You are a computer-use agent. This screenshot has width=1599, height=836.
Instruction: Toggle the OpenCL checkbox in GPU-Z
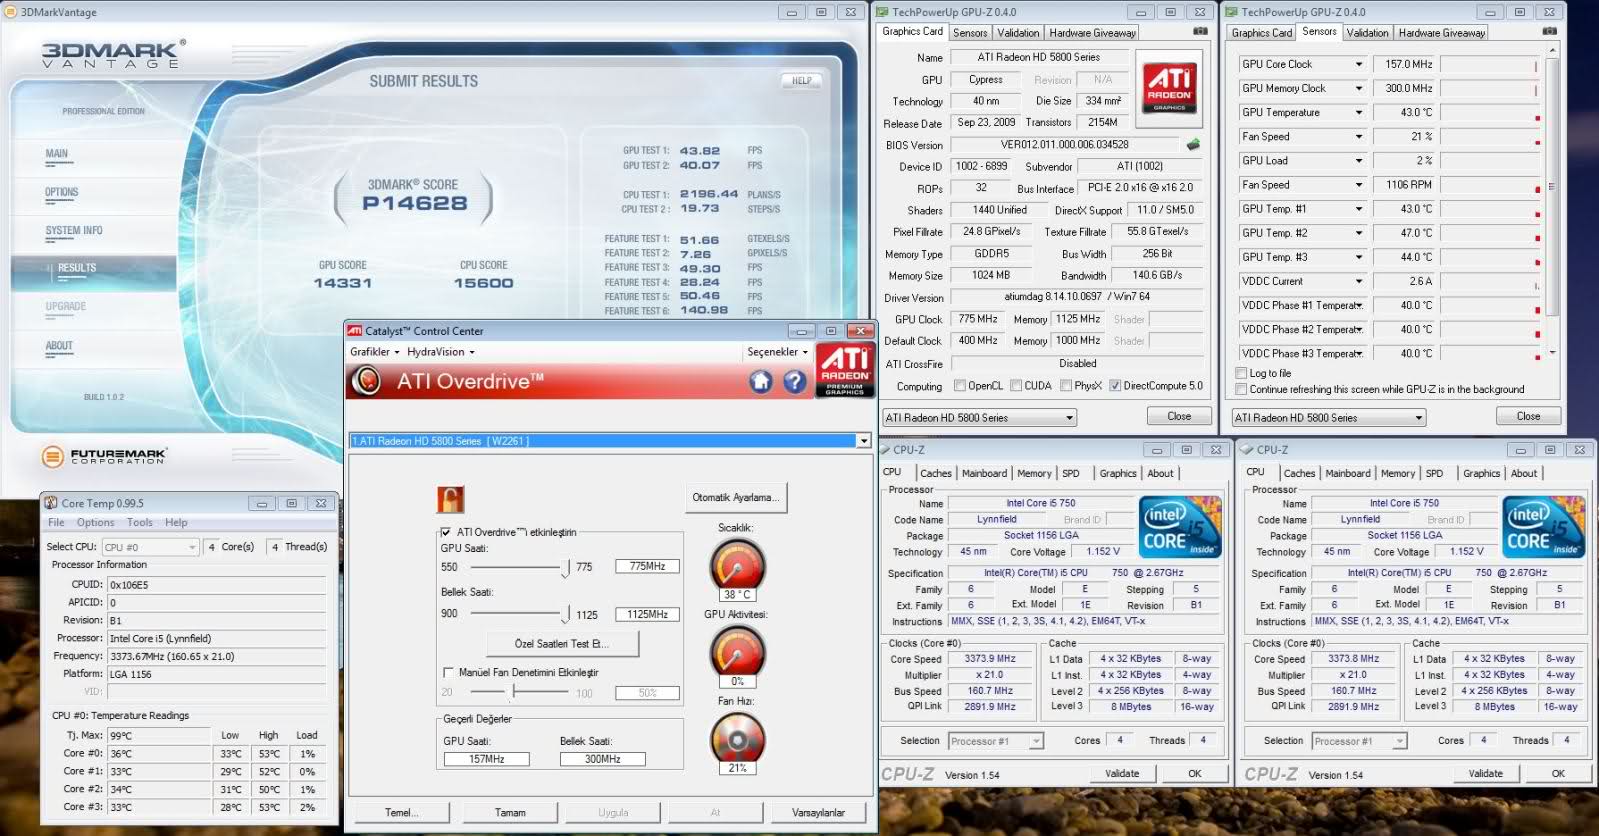[x=960, y=386]
